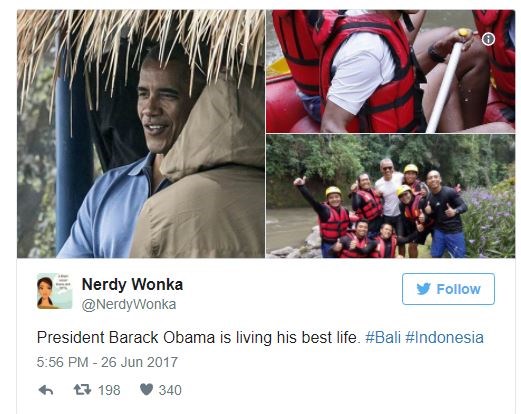This screenshot has height=414, width=521.
Task: Open the group rafting team photo
Action: point(390,196)
